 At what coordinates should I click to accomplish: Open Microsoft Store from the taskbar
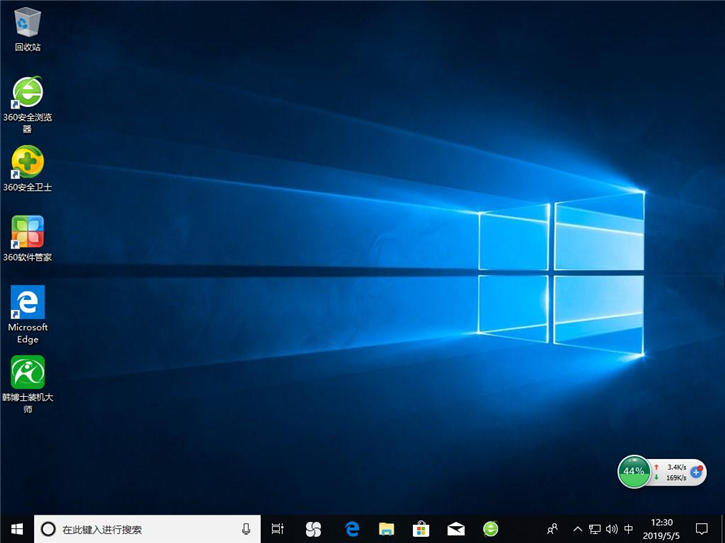pos(421,529)
